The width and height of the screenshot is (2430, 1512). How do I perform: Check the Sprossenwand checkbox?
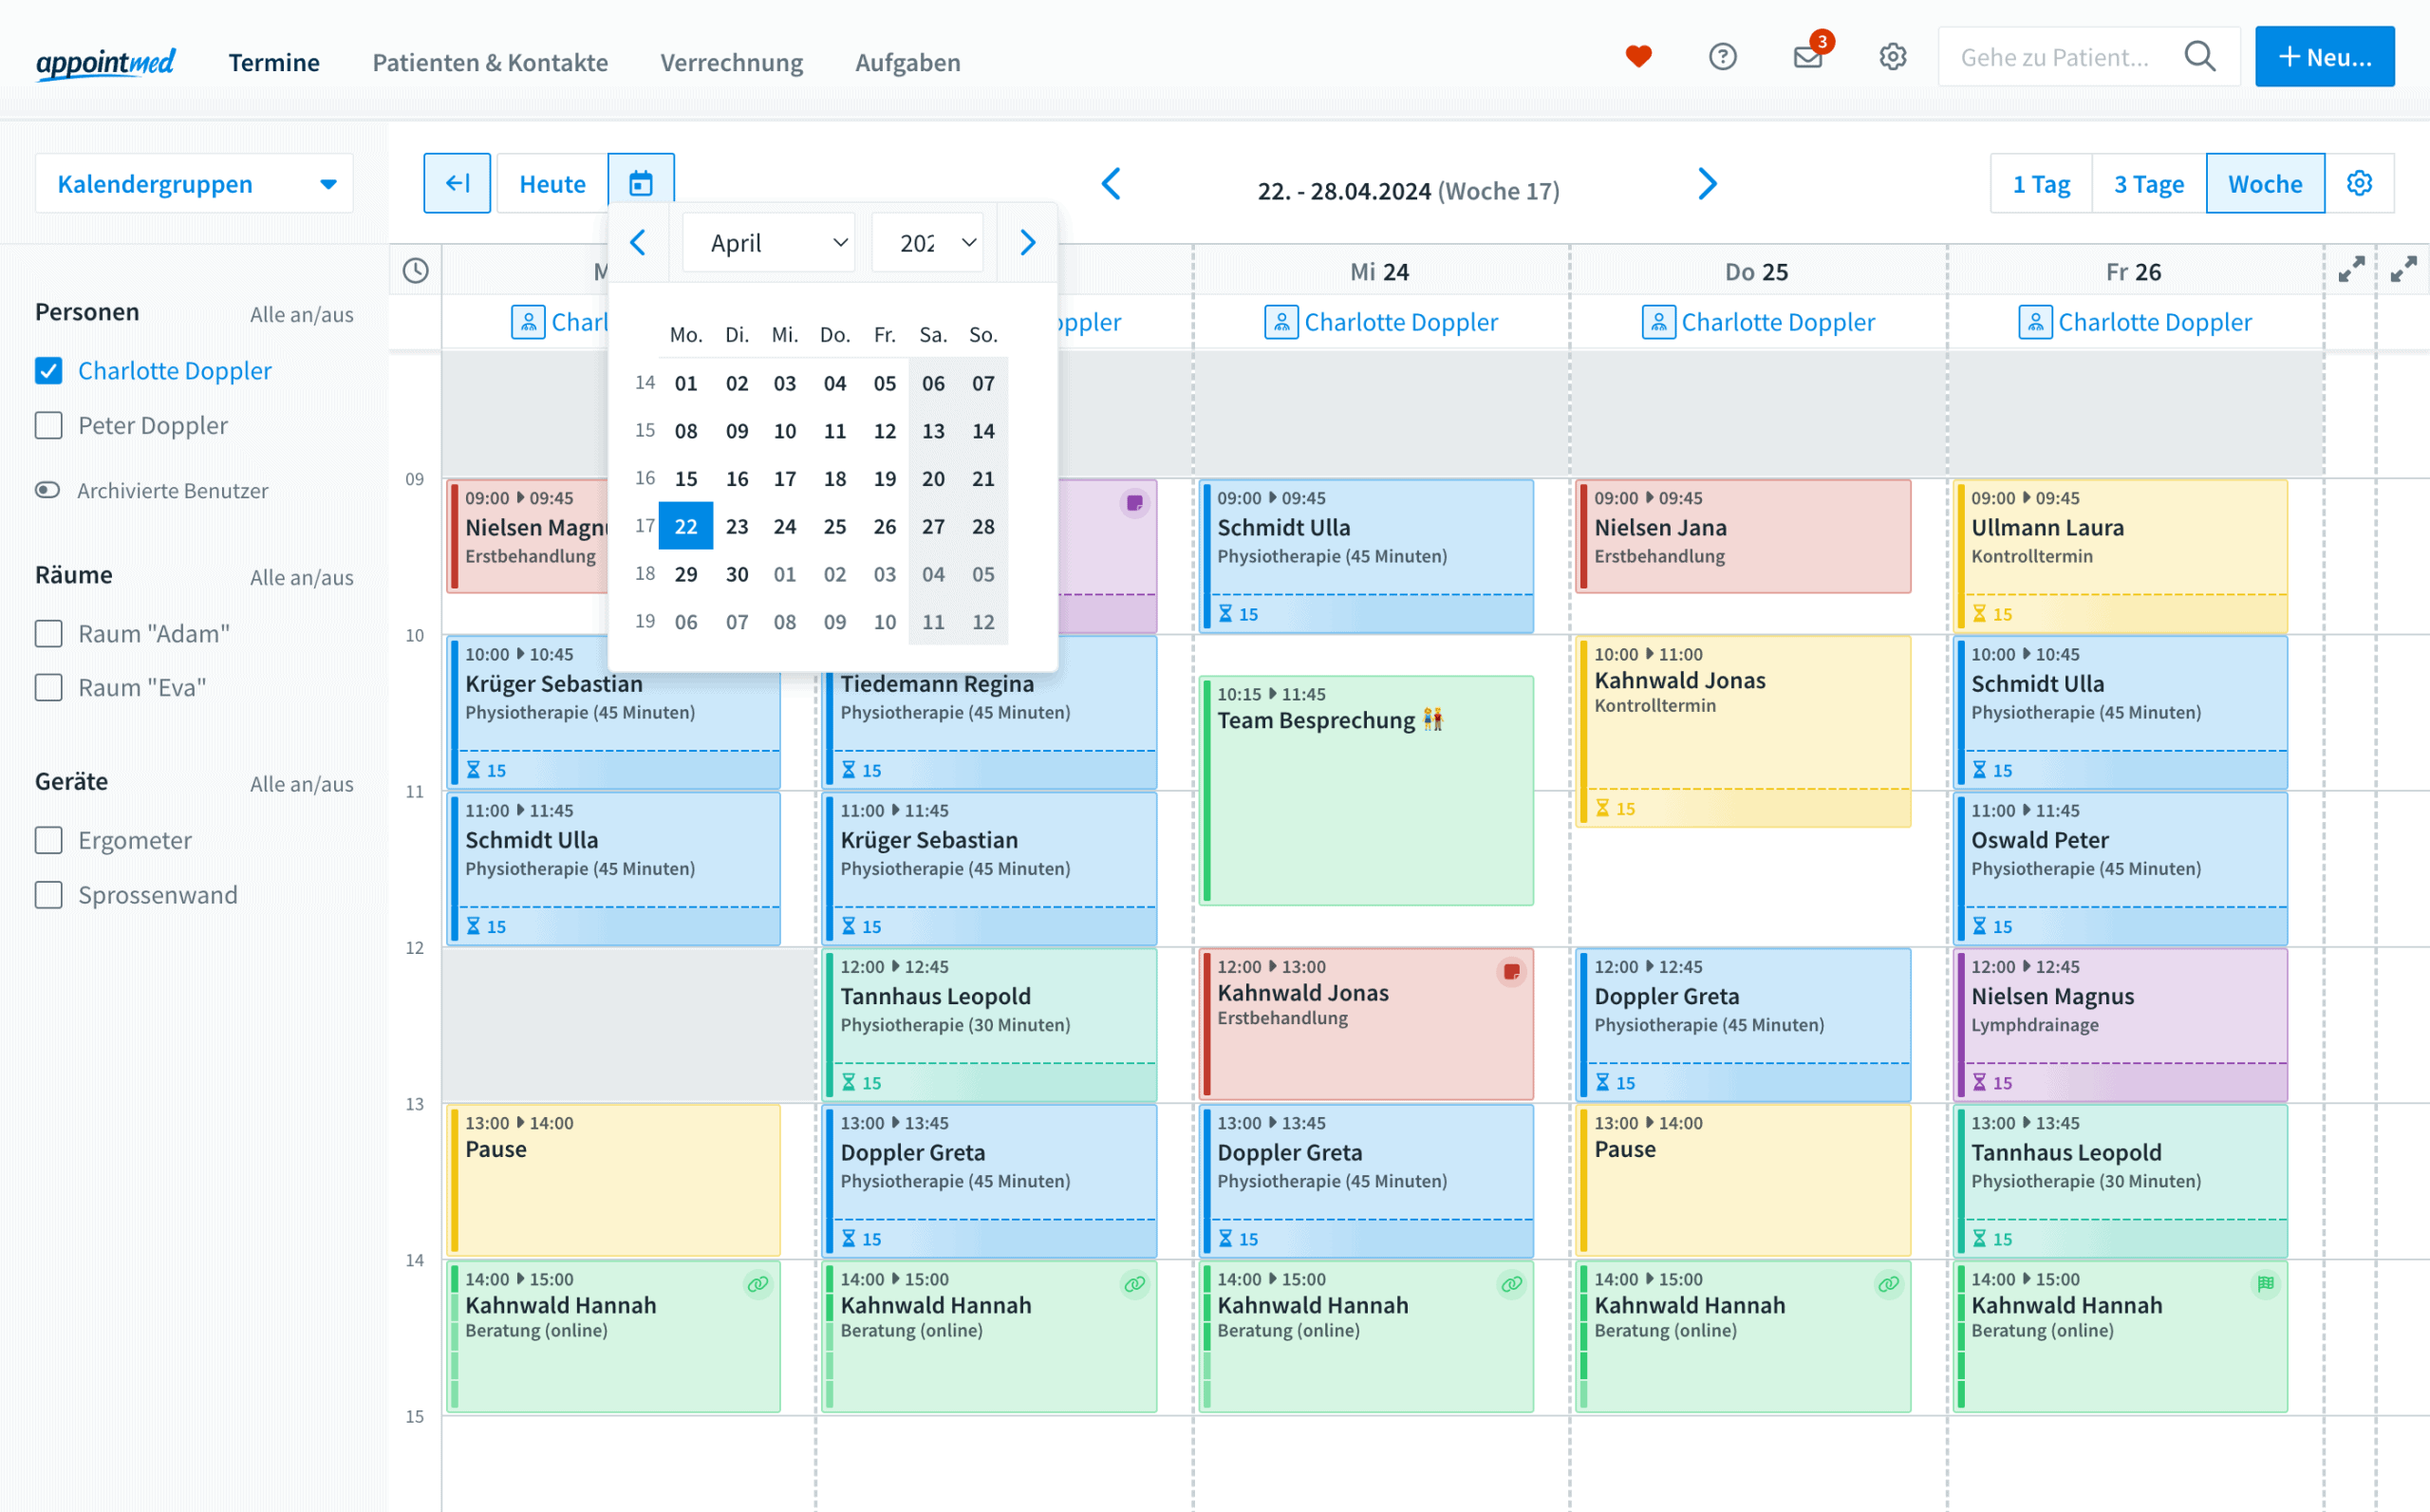pos(48,895)
